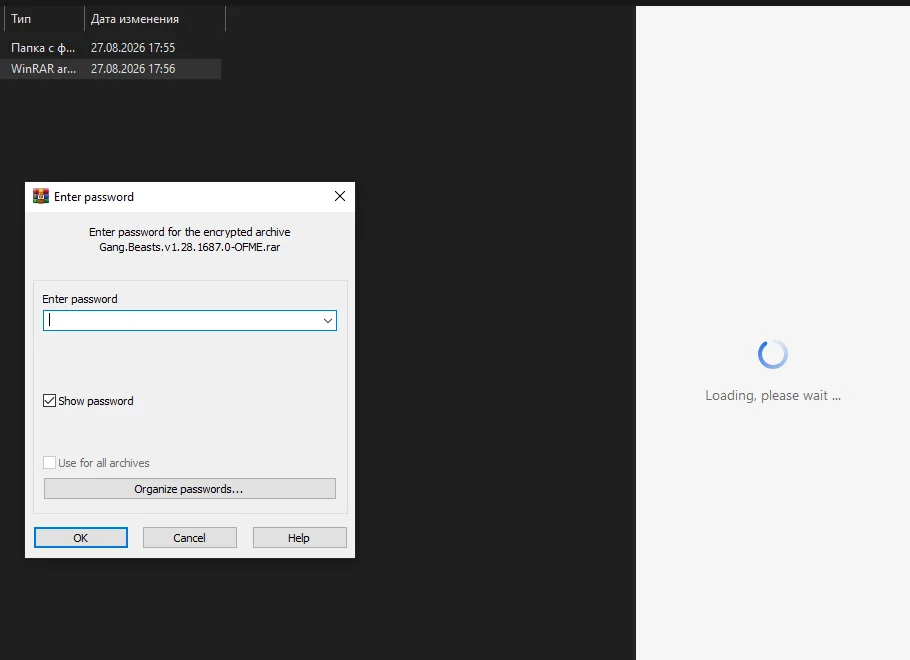Image resolution: width=910 pixels, height=660 pixels.
Task: Sort file list by Тип column
Action: 44,19
